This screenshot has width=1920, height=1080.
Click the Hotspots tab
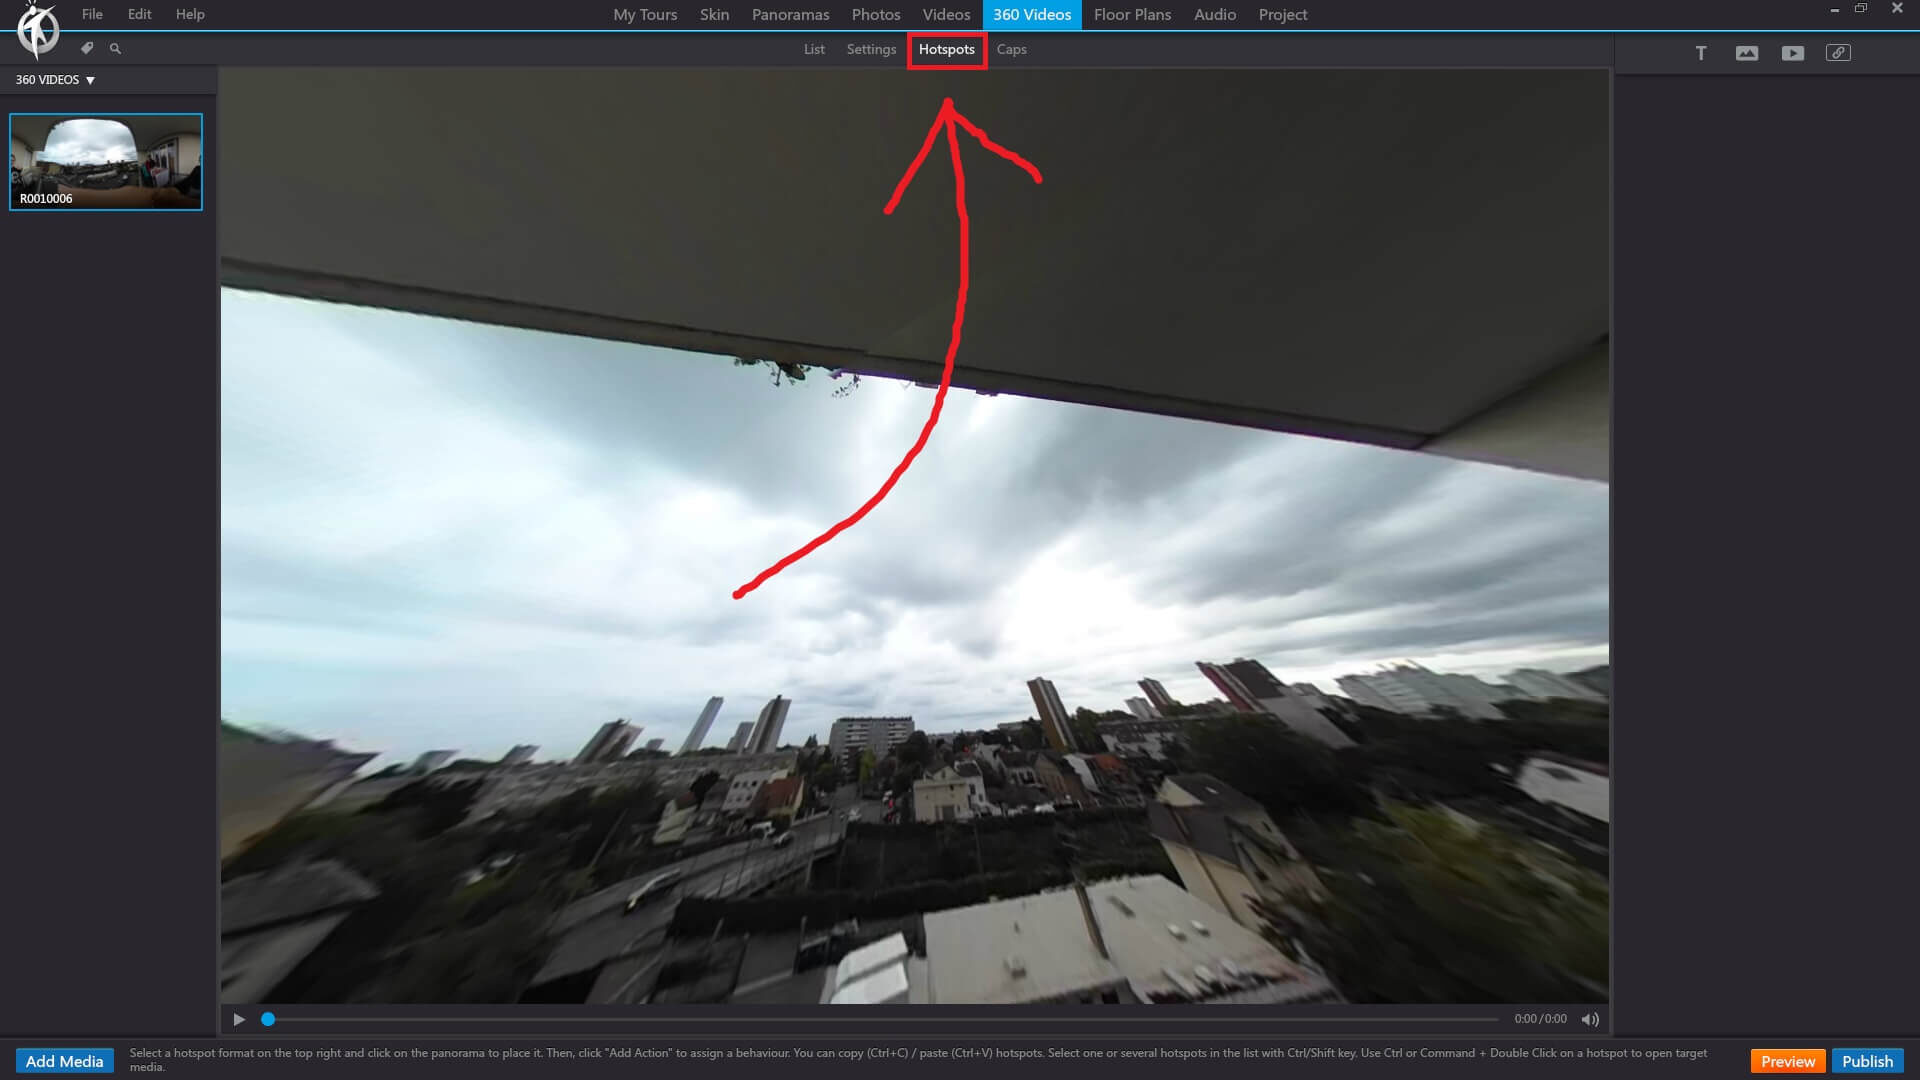point(947,49)
